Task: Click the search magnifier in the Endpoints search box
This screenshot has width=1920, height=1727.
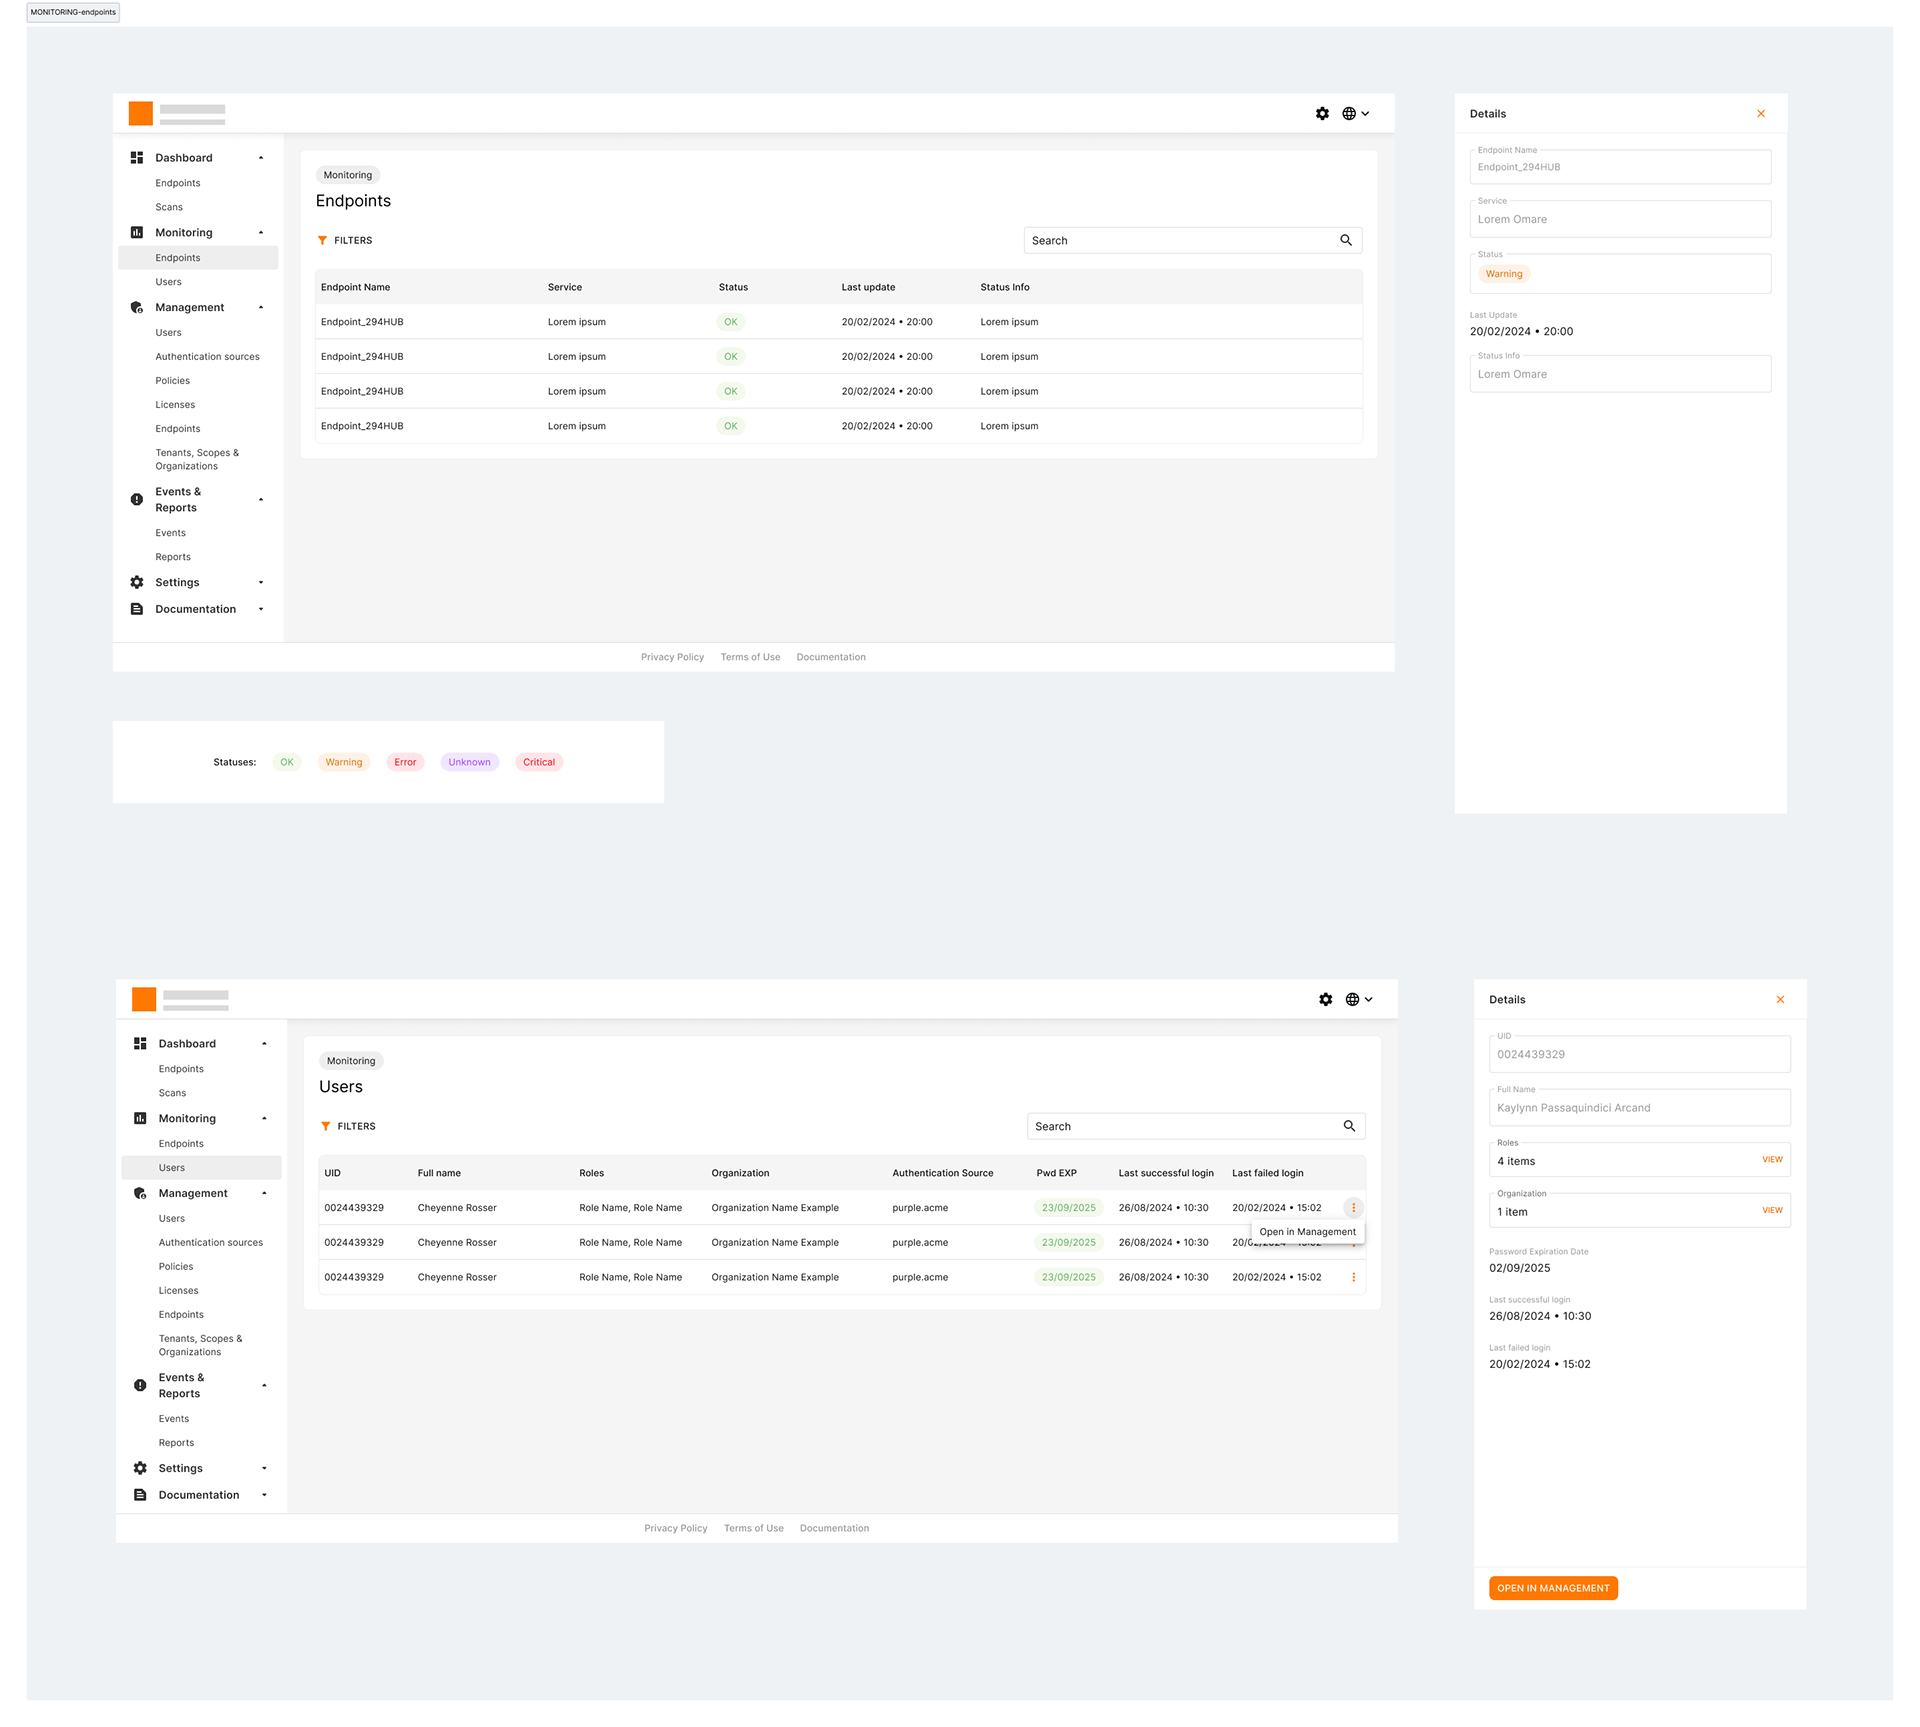Action: 1346,240
